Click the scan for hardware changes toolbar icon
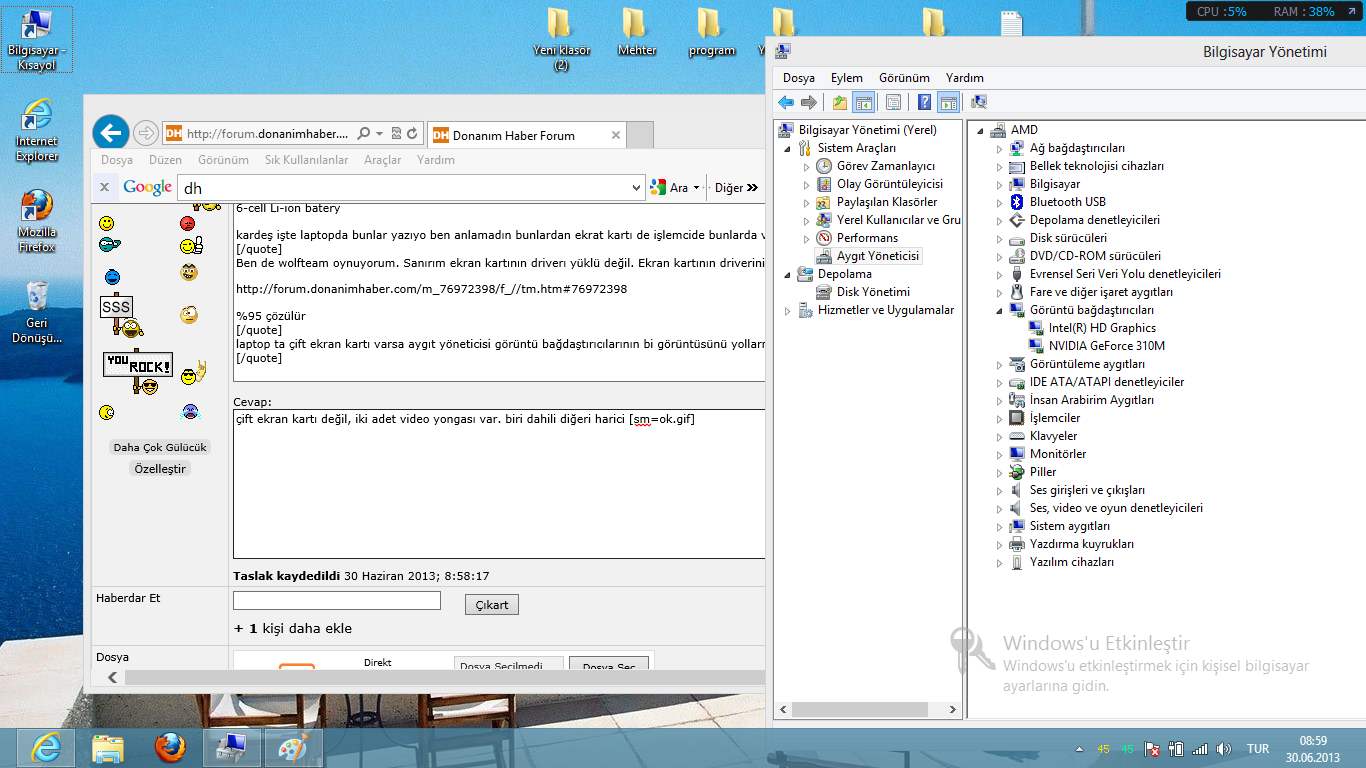The image size is (1366, 768). (979, 102)
